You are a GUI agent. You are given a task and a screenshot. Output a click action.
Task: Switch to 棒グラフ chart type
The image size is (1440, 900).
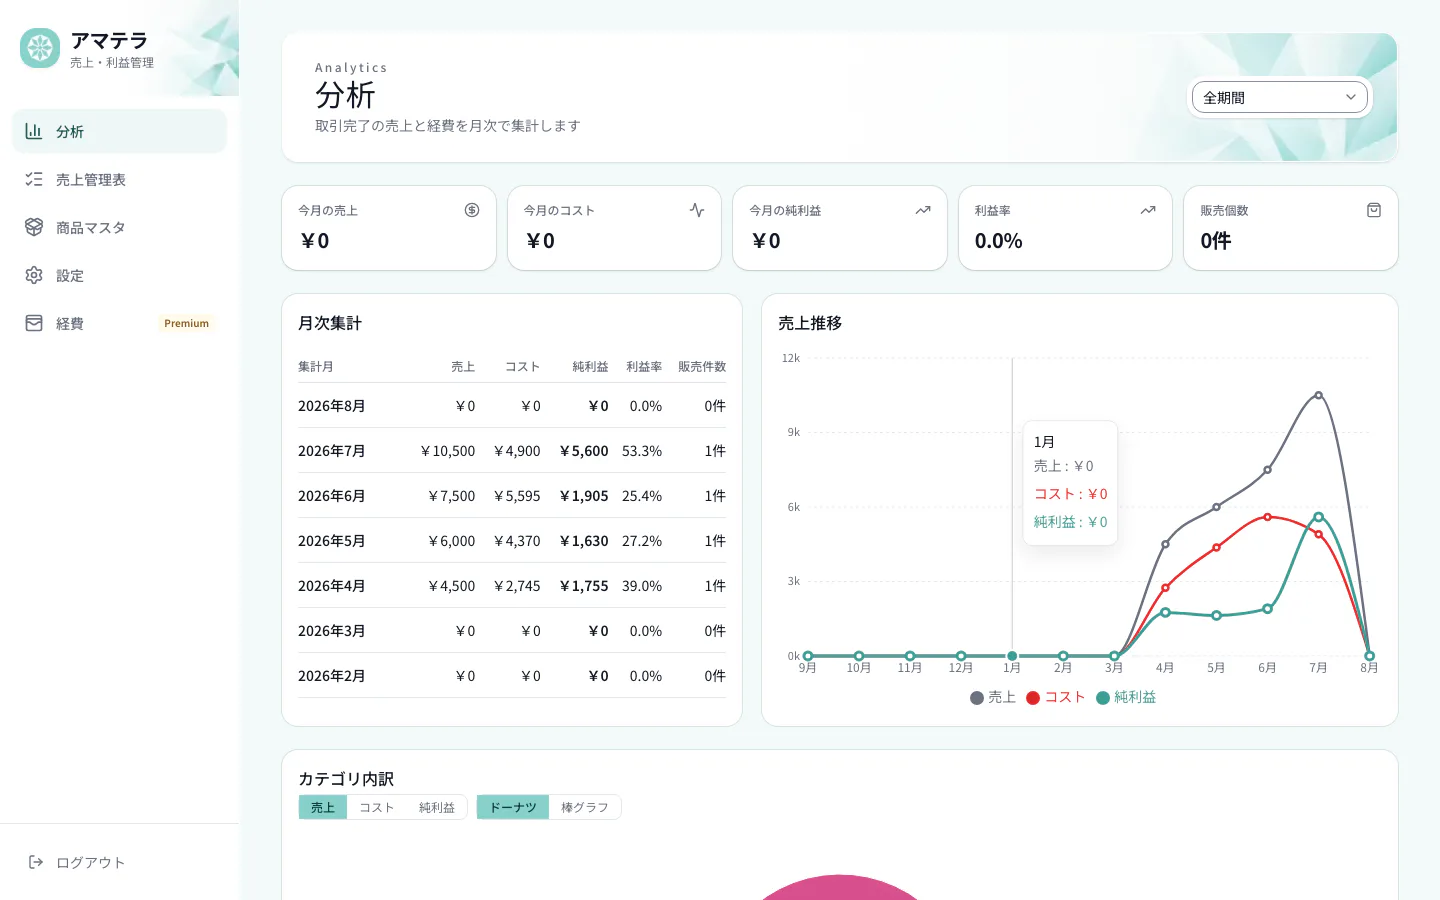click(x=585, y=807)
